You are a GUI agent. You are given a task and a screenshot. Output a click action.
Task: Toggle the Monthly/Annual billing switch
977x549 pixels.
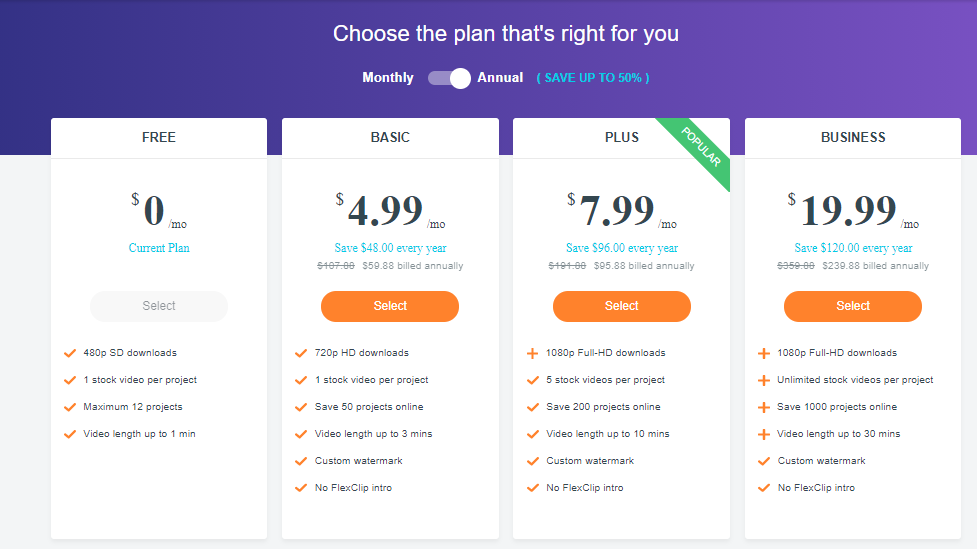pyautogui.click(x=449, y=78)
